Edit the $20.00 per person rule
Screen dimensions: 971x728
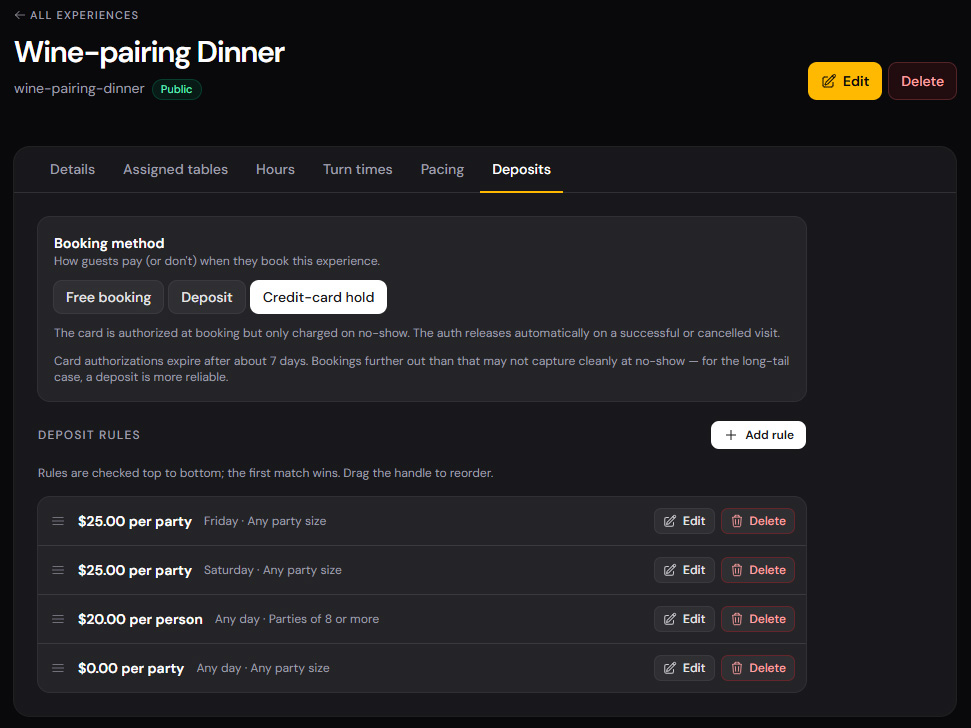[x=684, y=619]
